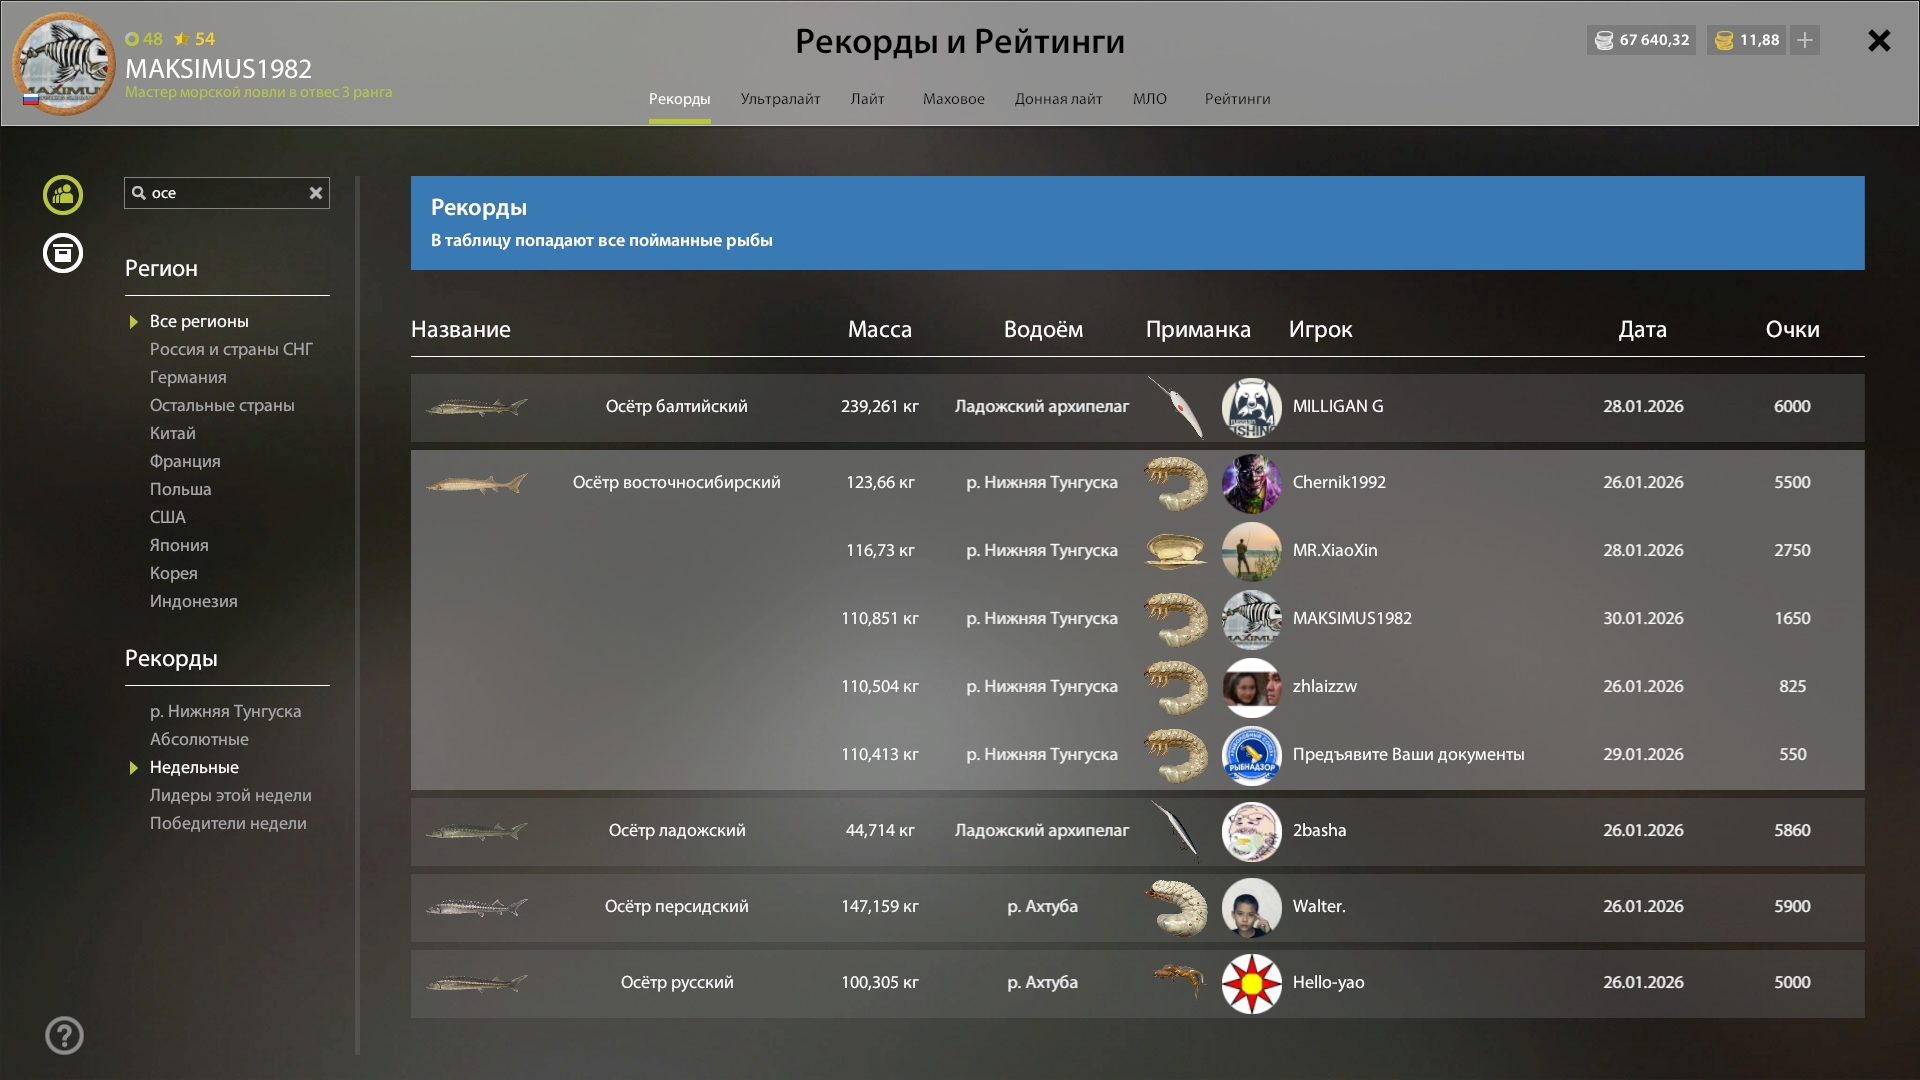1920x1080 pixels.
Task: Open Победители недели list
Action: coord(228,823)
